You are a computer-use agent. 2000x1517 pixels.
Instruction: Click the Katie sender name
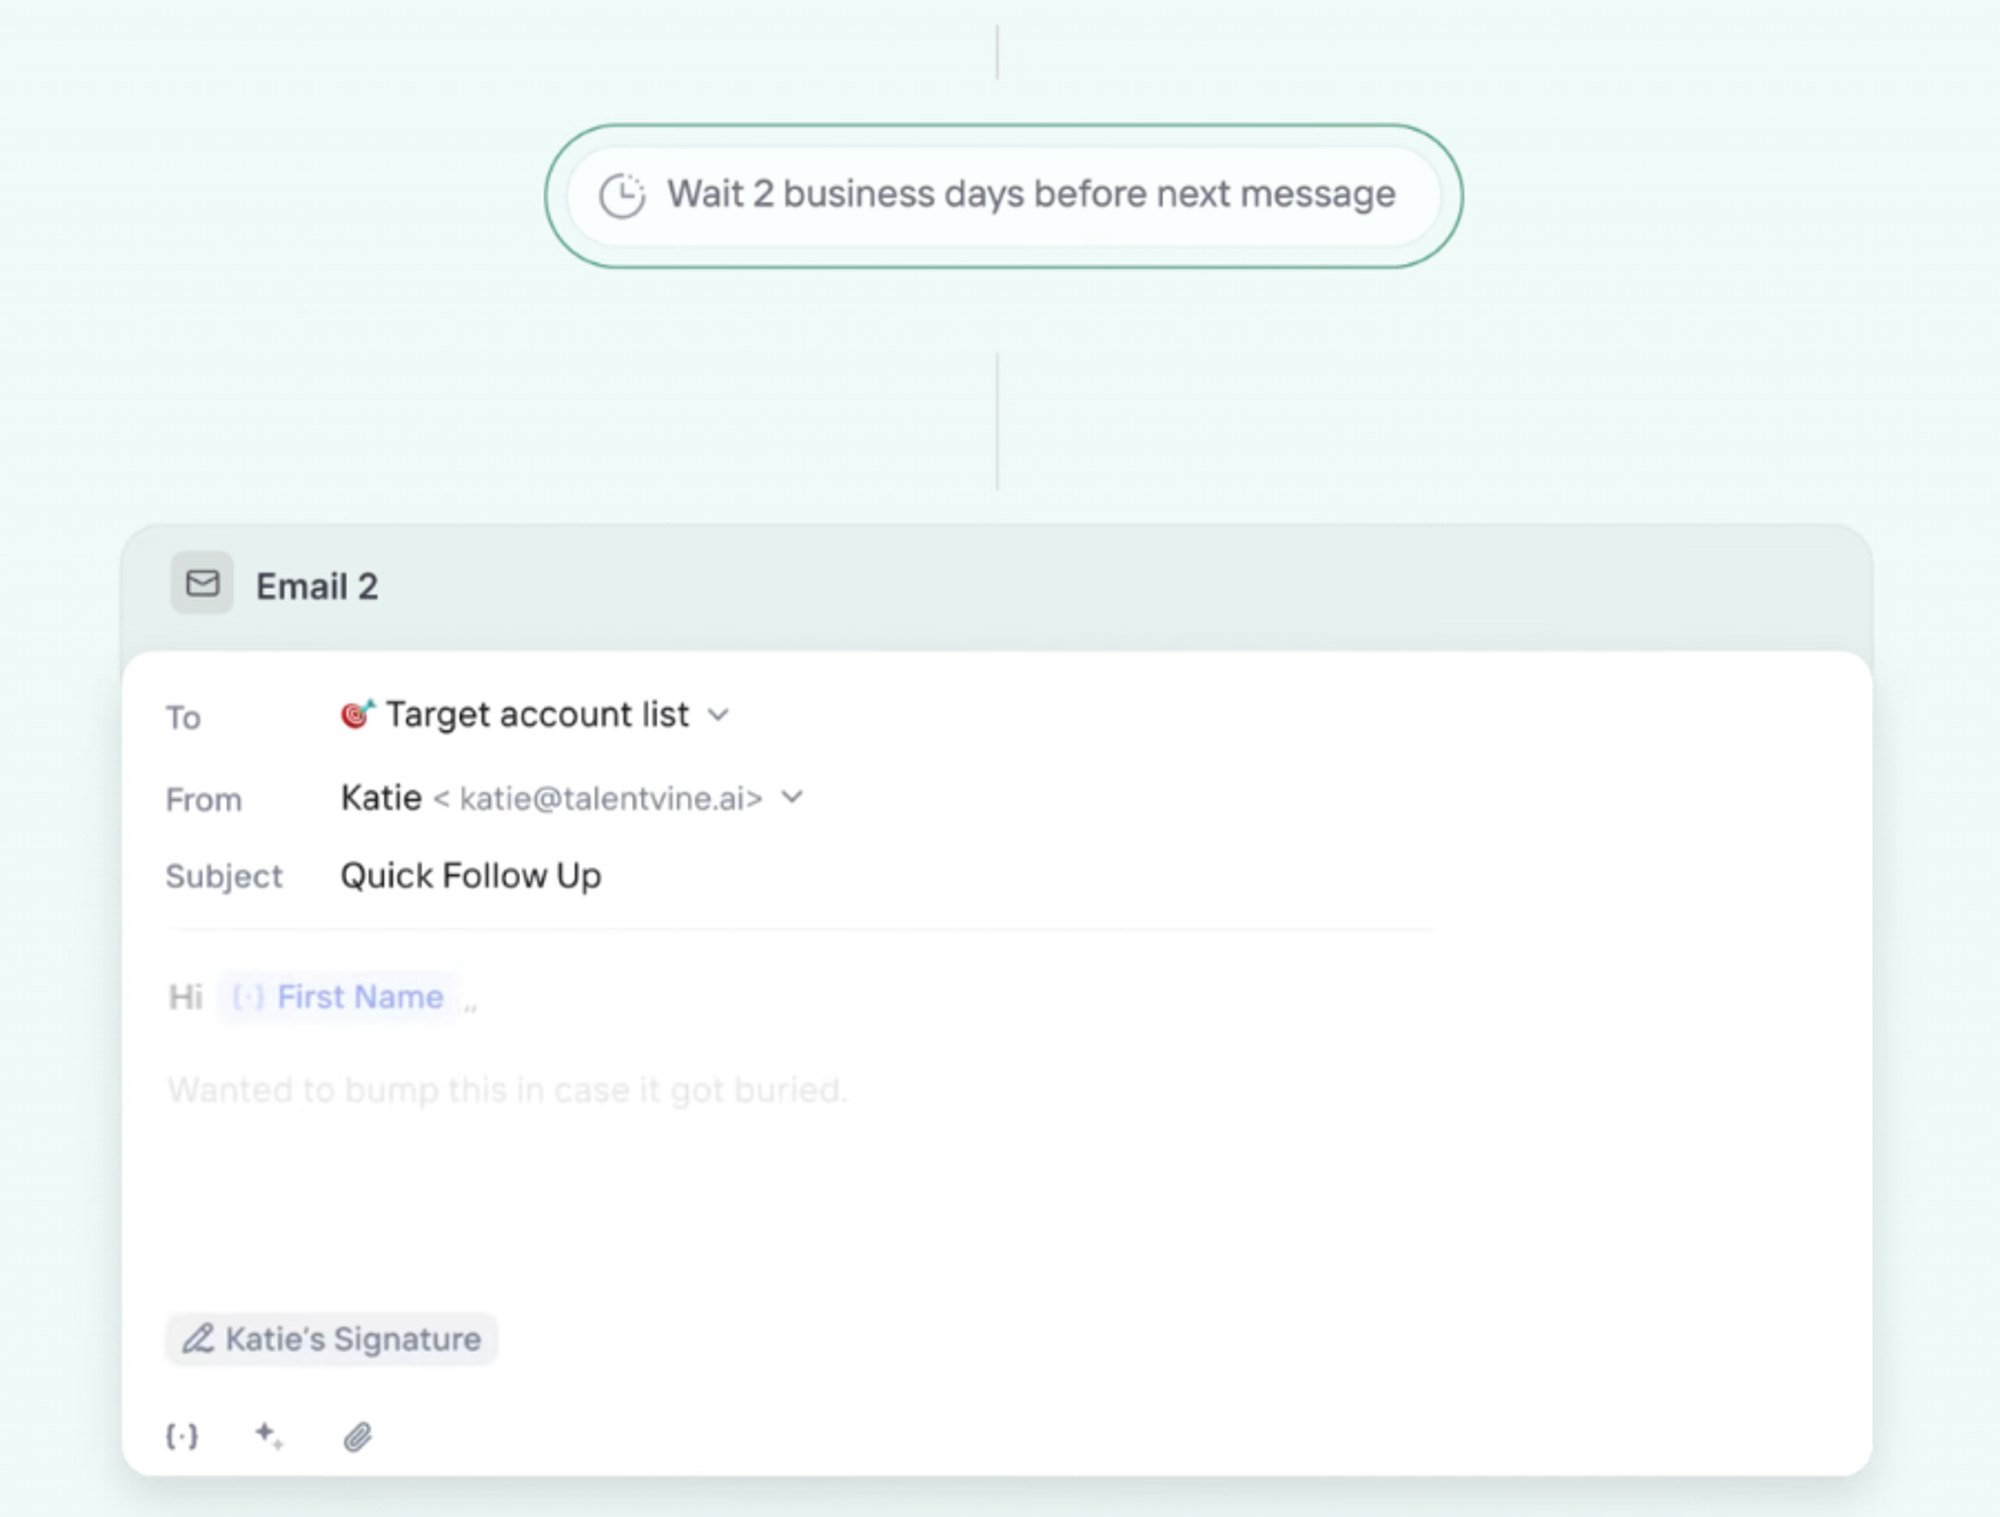(x=381, y=797)
